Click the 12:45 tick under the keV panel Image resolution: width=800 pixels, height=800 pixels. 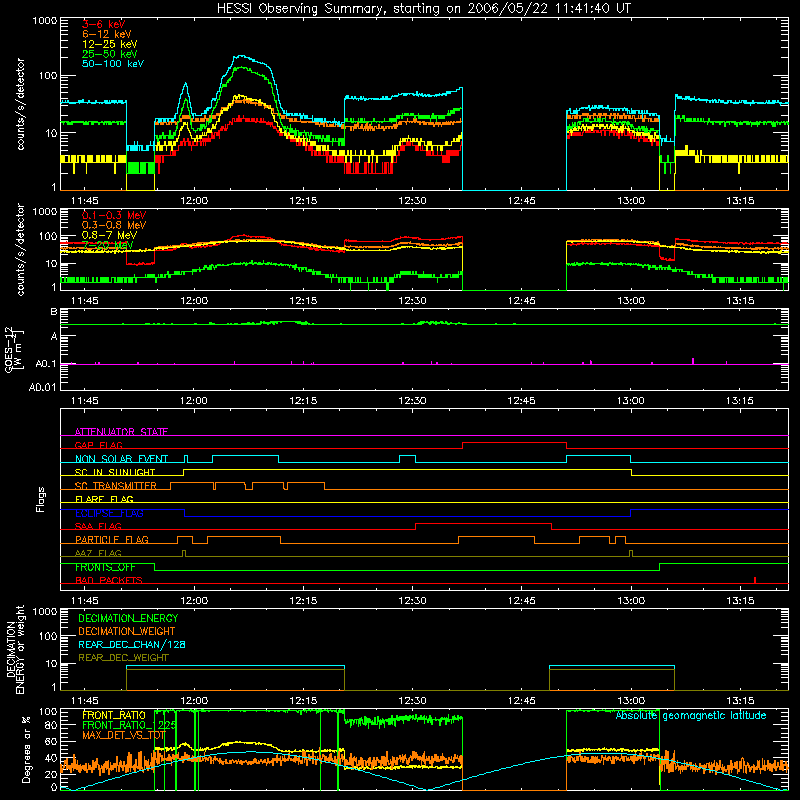coord(521,201)
